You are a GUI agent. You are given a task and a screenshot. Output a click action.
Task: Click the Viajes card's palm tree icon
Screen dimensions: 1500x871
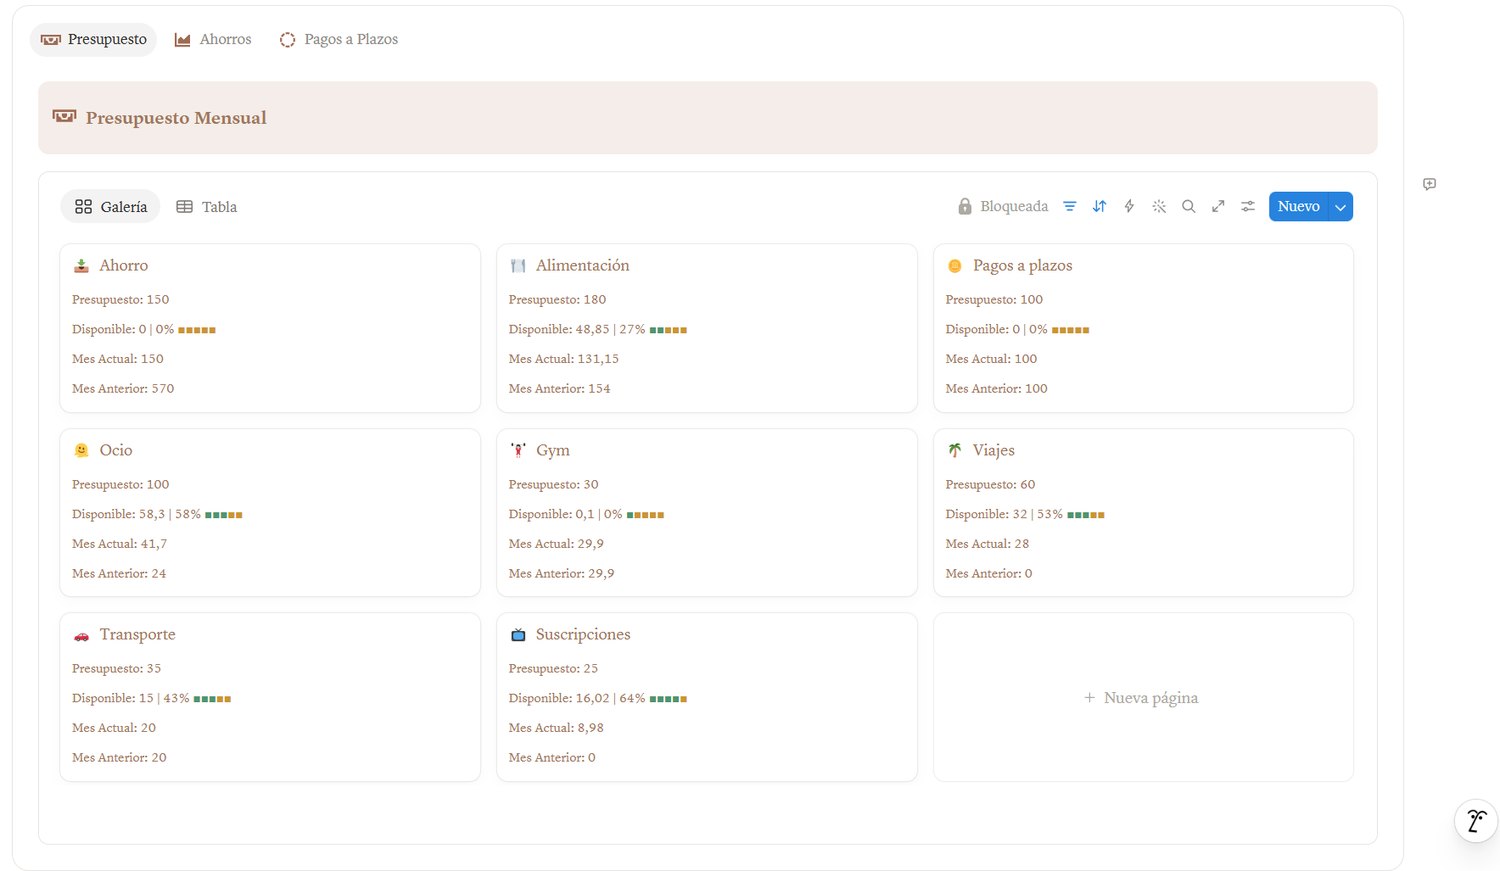955,451
